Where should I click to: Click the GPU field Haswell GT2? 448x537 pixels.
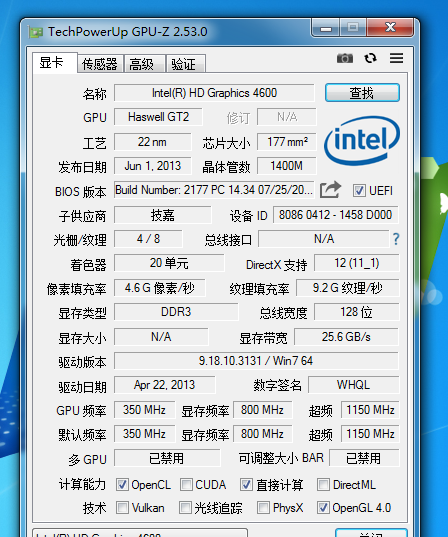[158, 117]
